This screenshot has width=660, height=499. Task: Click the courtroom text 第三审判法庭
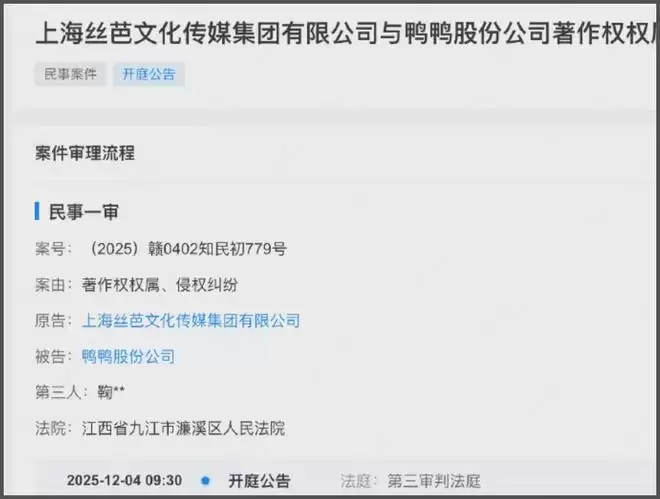coord(434,481)
